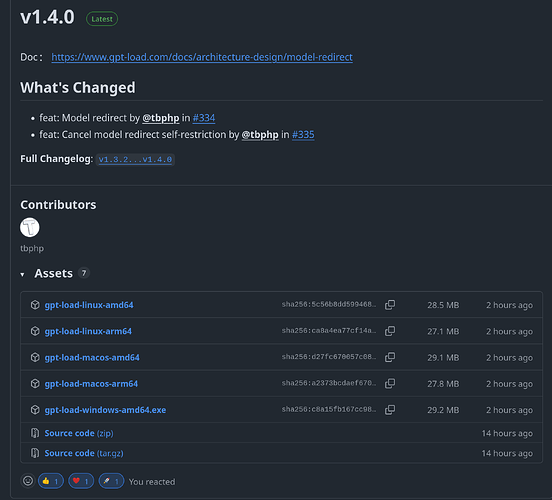Toggle the rocket reaction

[111, 481]
